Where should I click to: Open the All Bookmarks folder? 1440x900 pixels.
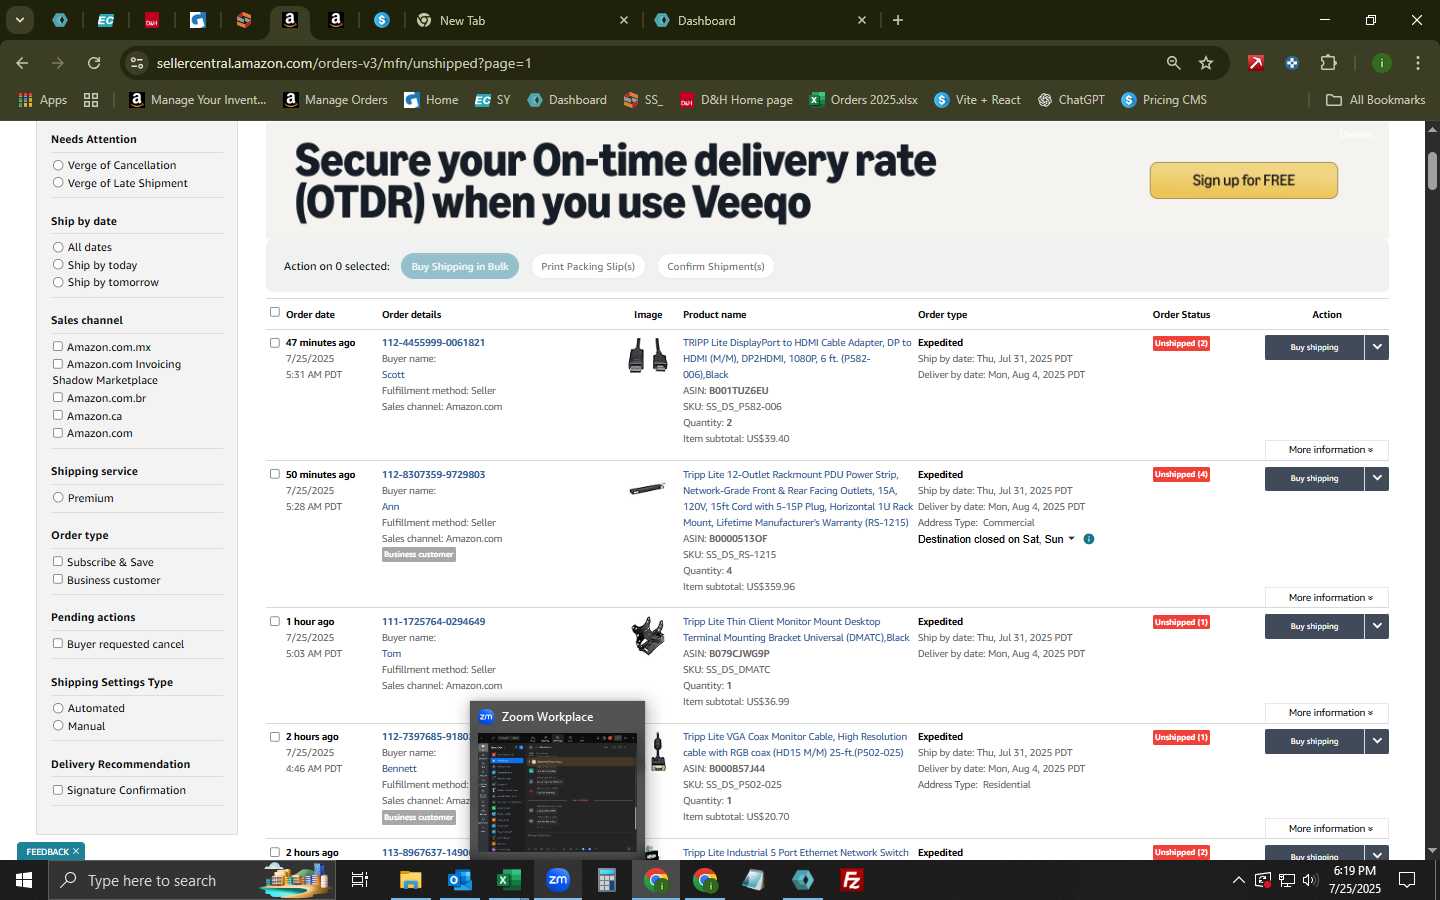1375,100
